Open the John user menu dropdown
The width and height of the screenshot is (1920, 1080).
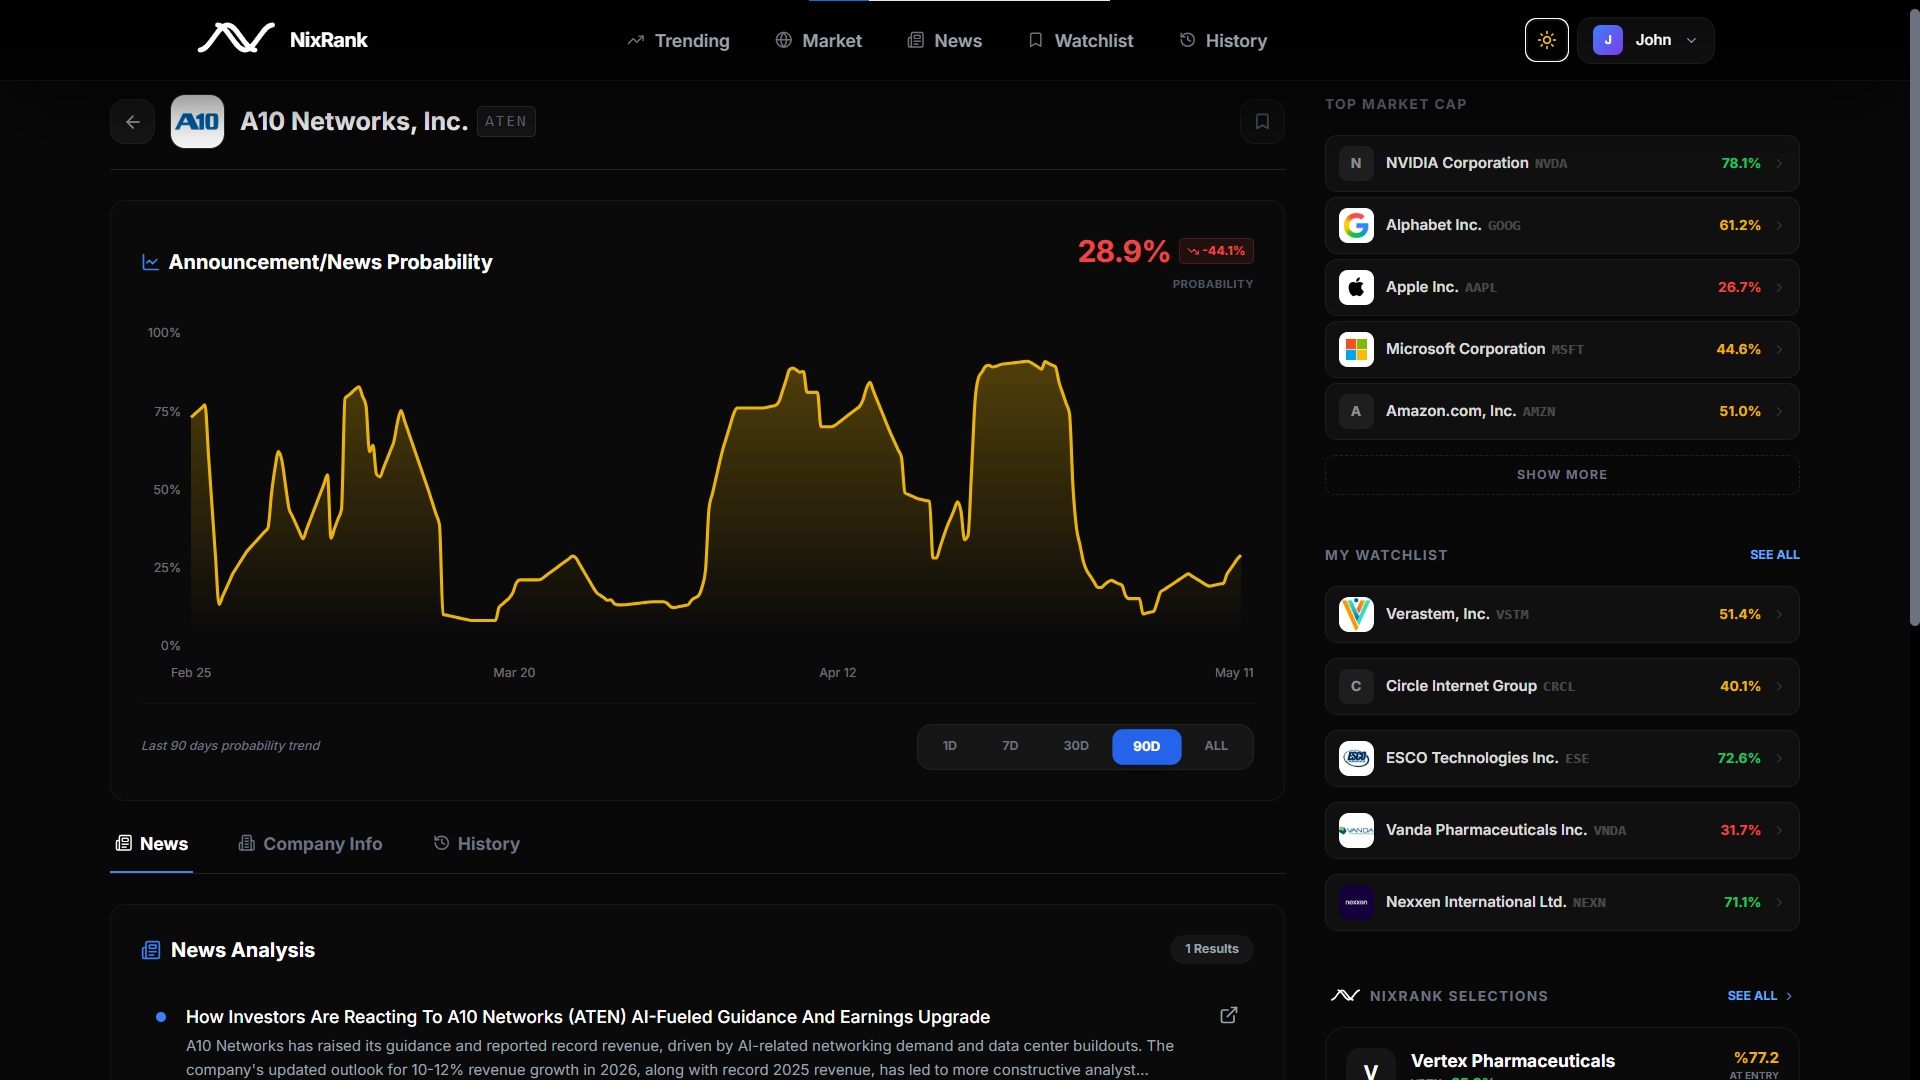pyautogui.click(x=1645, y=40)
